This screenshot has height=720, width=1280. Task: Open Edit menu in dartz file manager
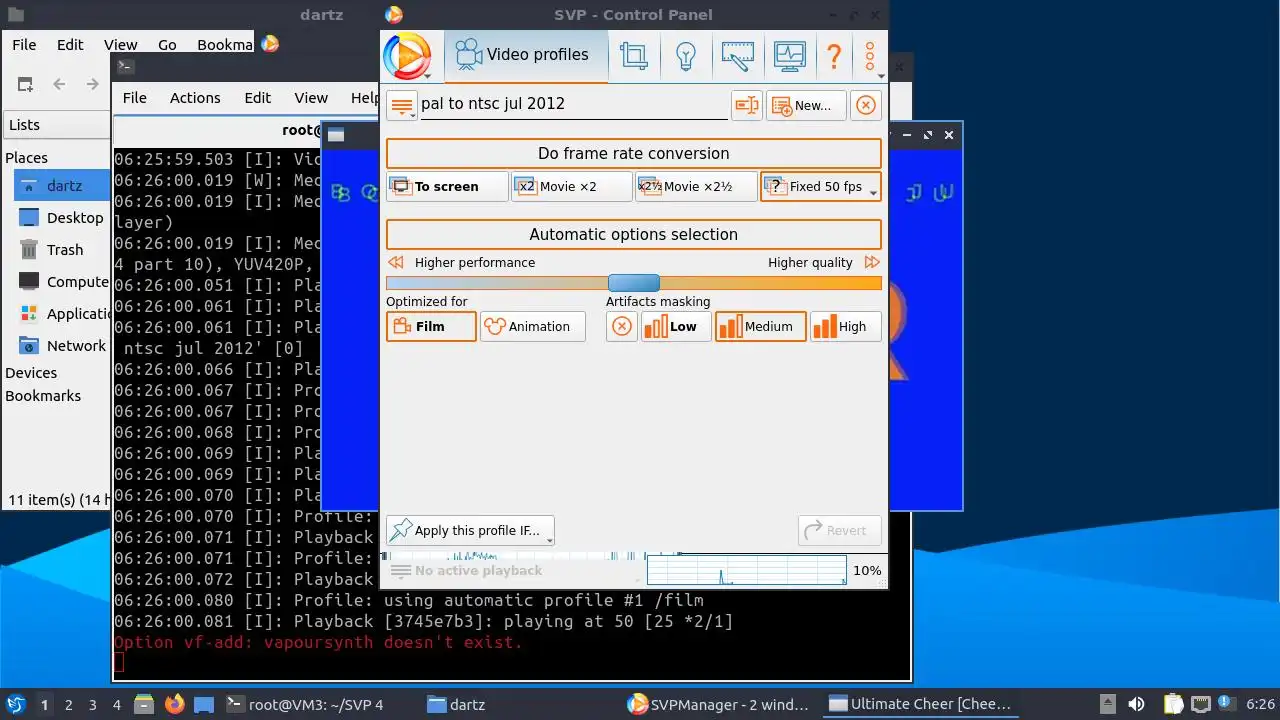click(x=70, y=44)
